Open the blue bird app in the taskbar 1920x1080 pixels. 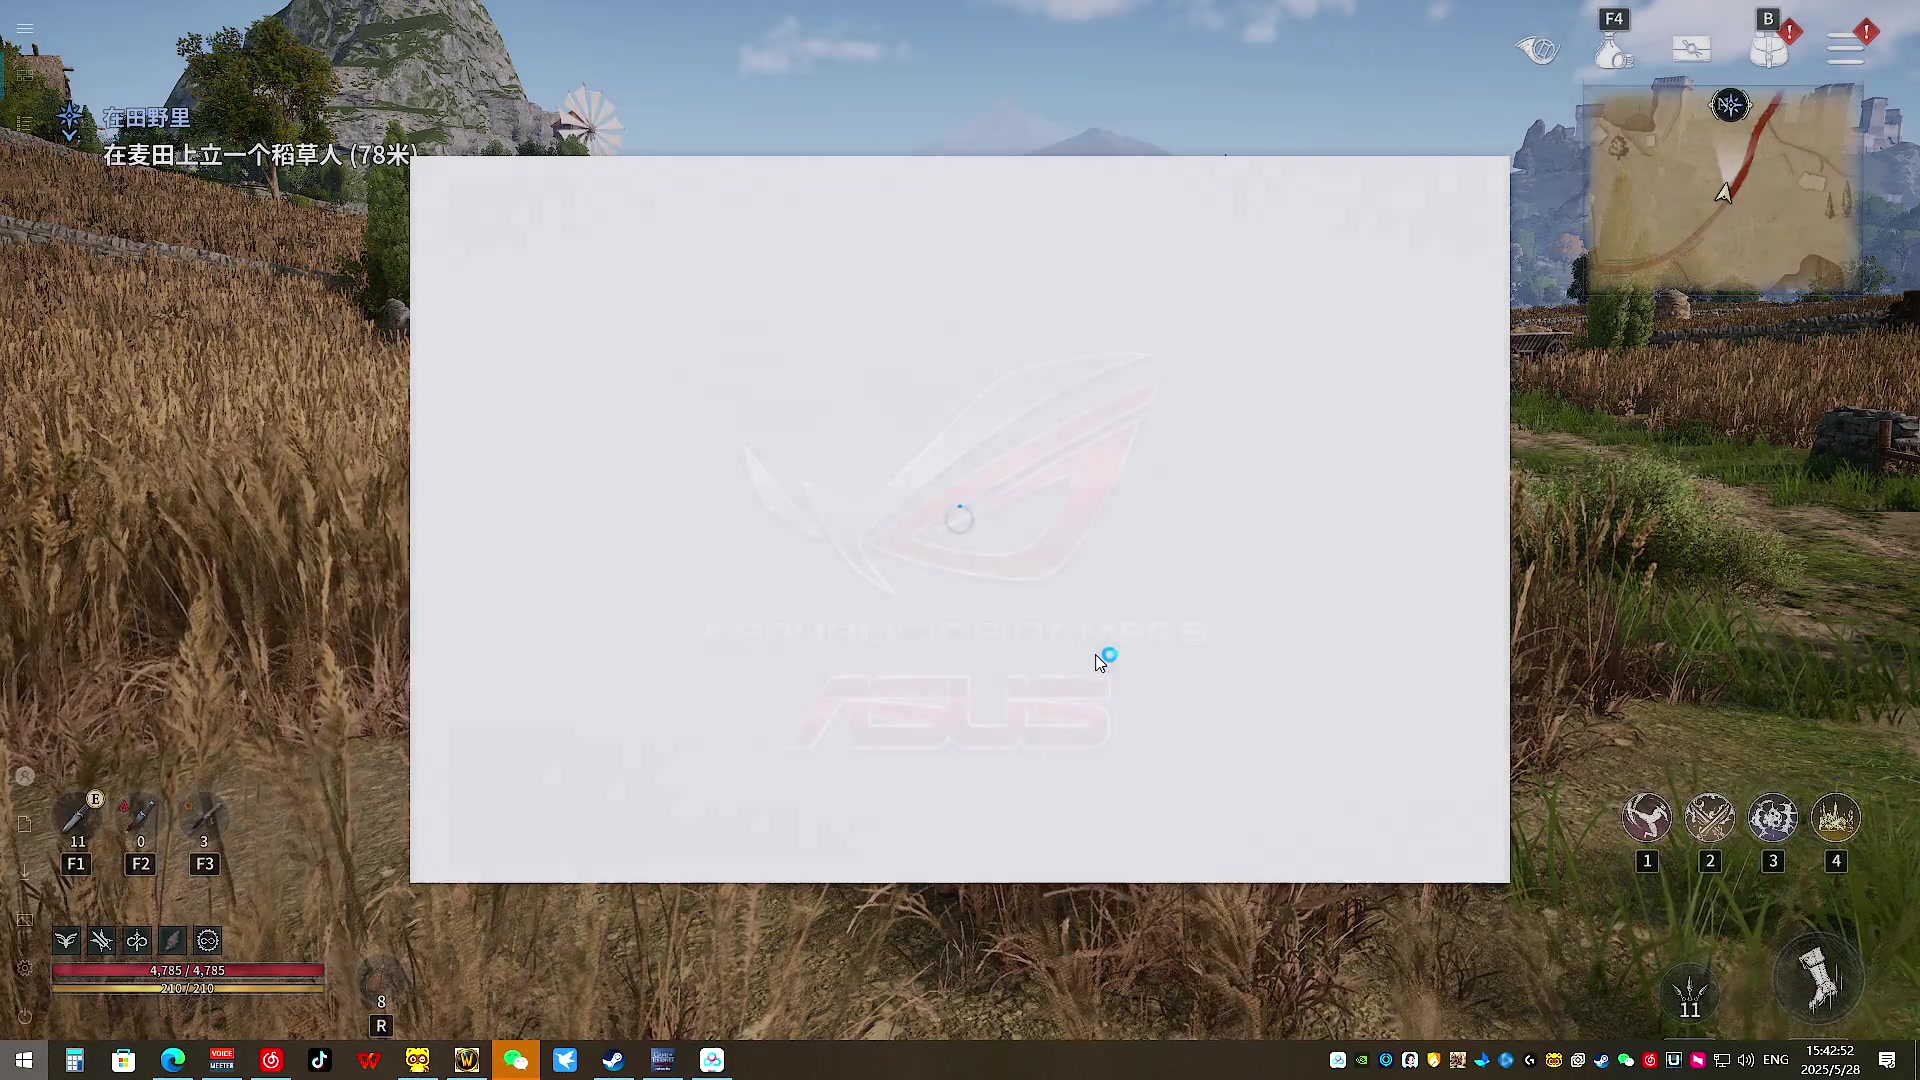pyautogui.click(x=565, y=1060)
